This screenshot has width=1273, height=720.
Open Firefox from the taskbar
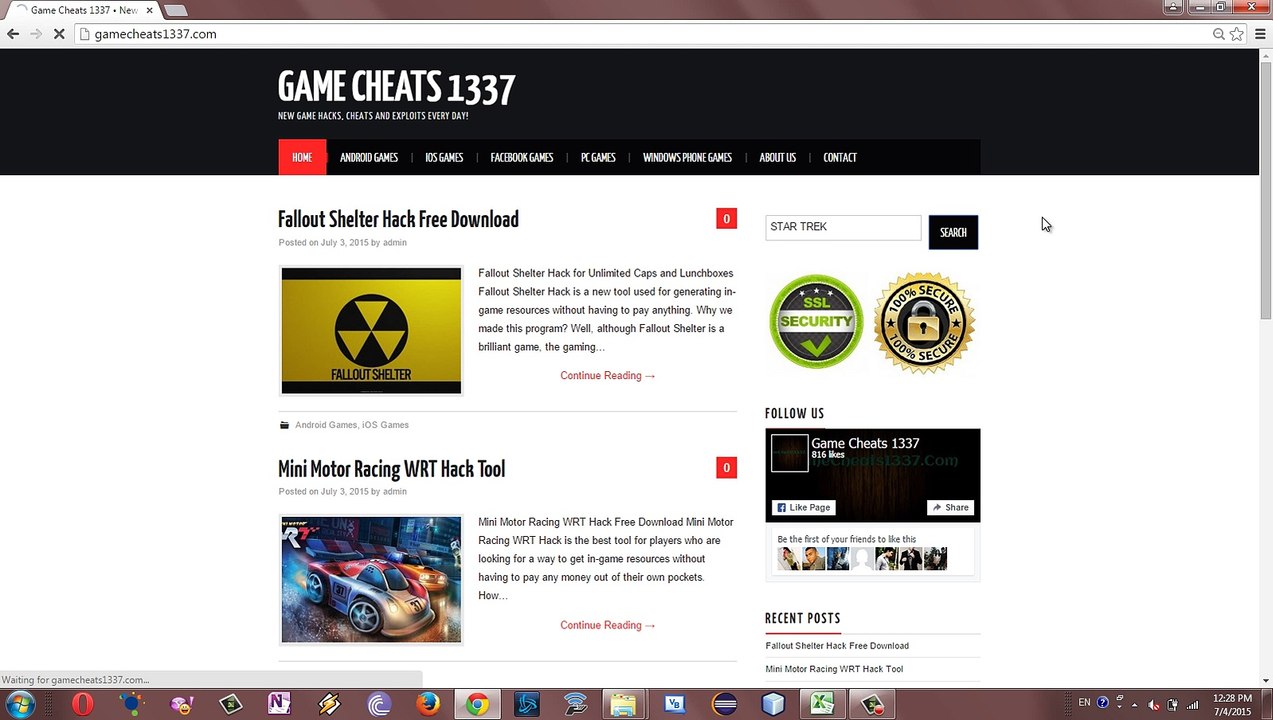[x=428, y=704]
